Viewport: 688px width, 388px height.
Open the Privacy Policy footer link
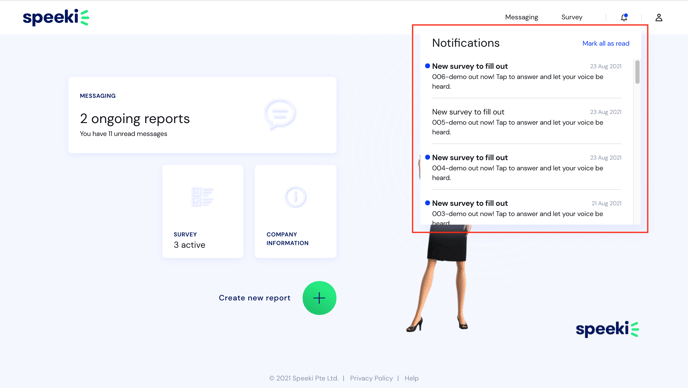tap(371, 378)
